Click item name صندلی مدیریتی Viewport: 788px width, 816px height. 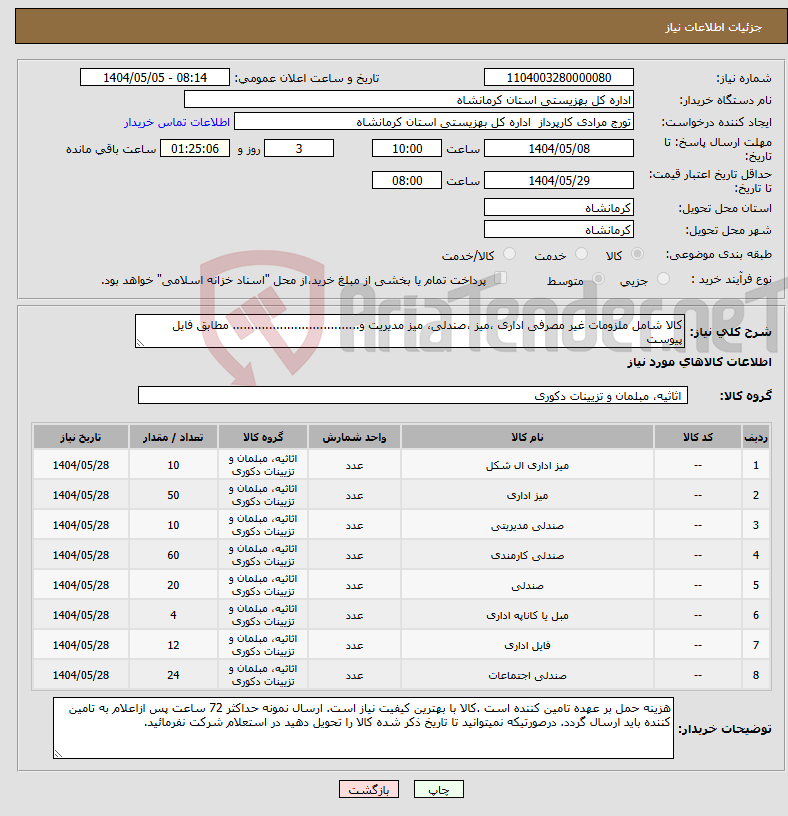pyautogui.click(x=527, y=526)
